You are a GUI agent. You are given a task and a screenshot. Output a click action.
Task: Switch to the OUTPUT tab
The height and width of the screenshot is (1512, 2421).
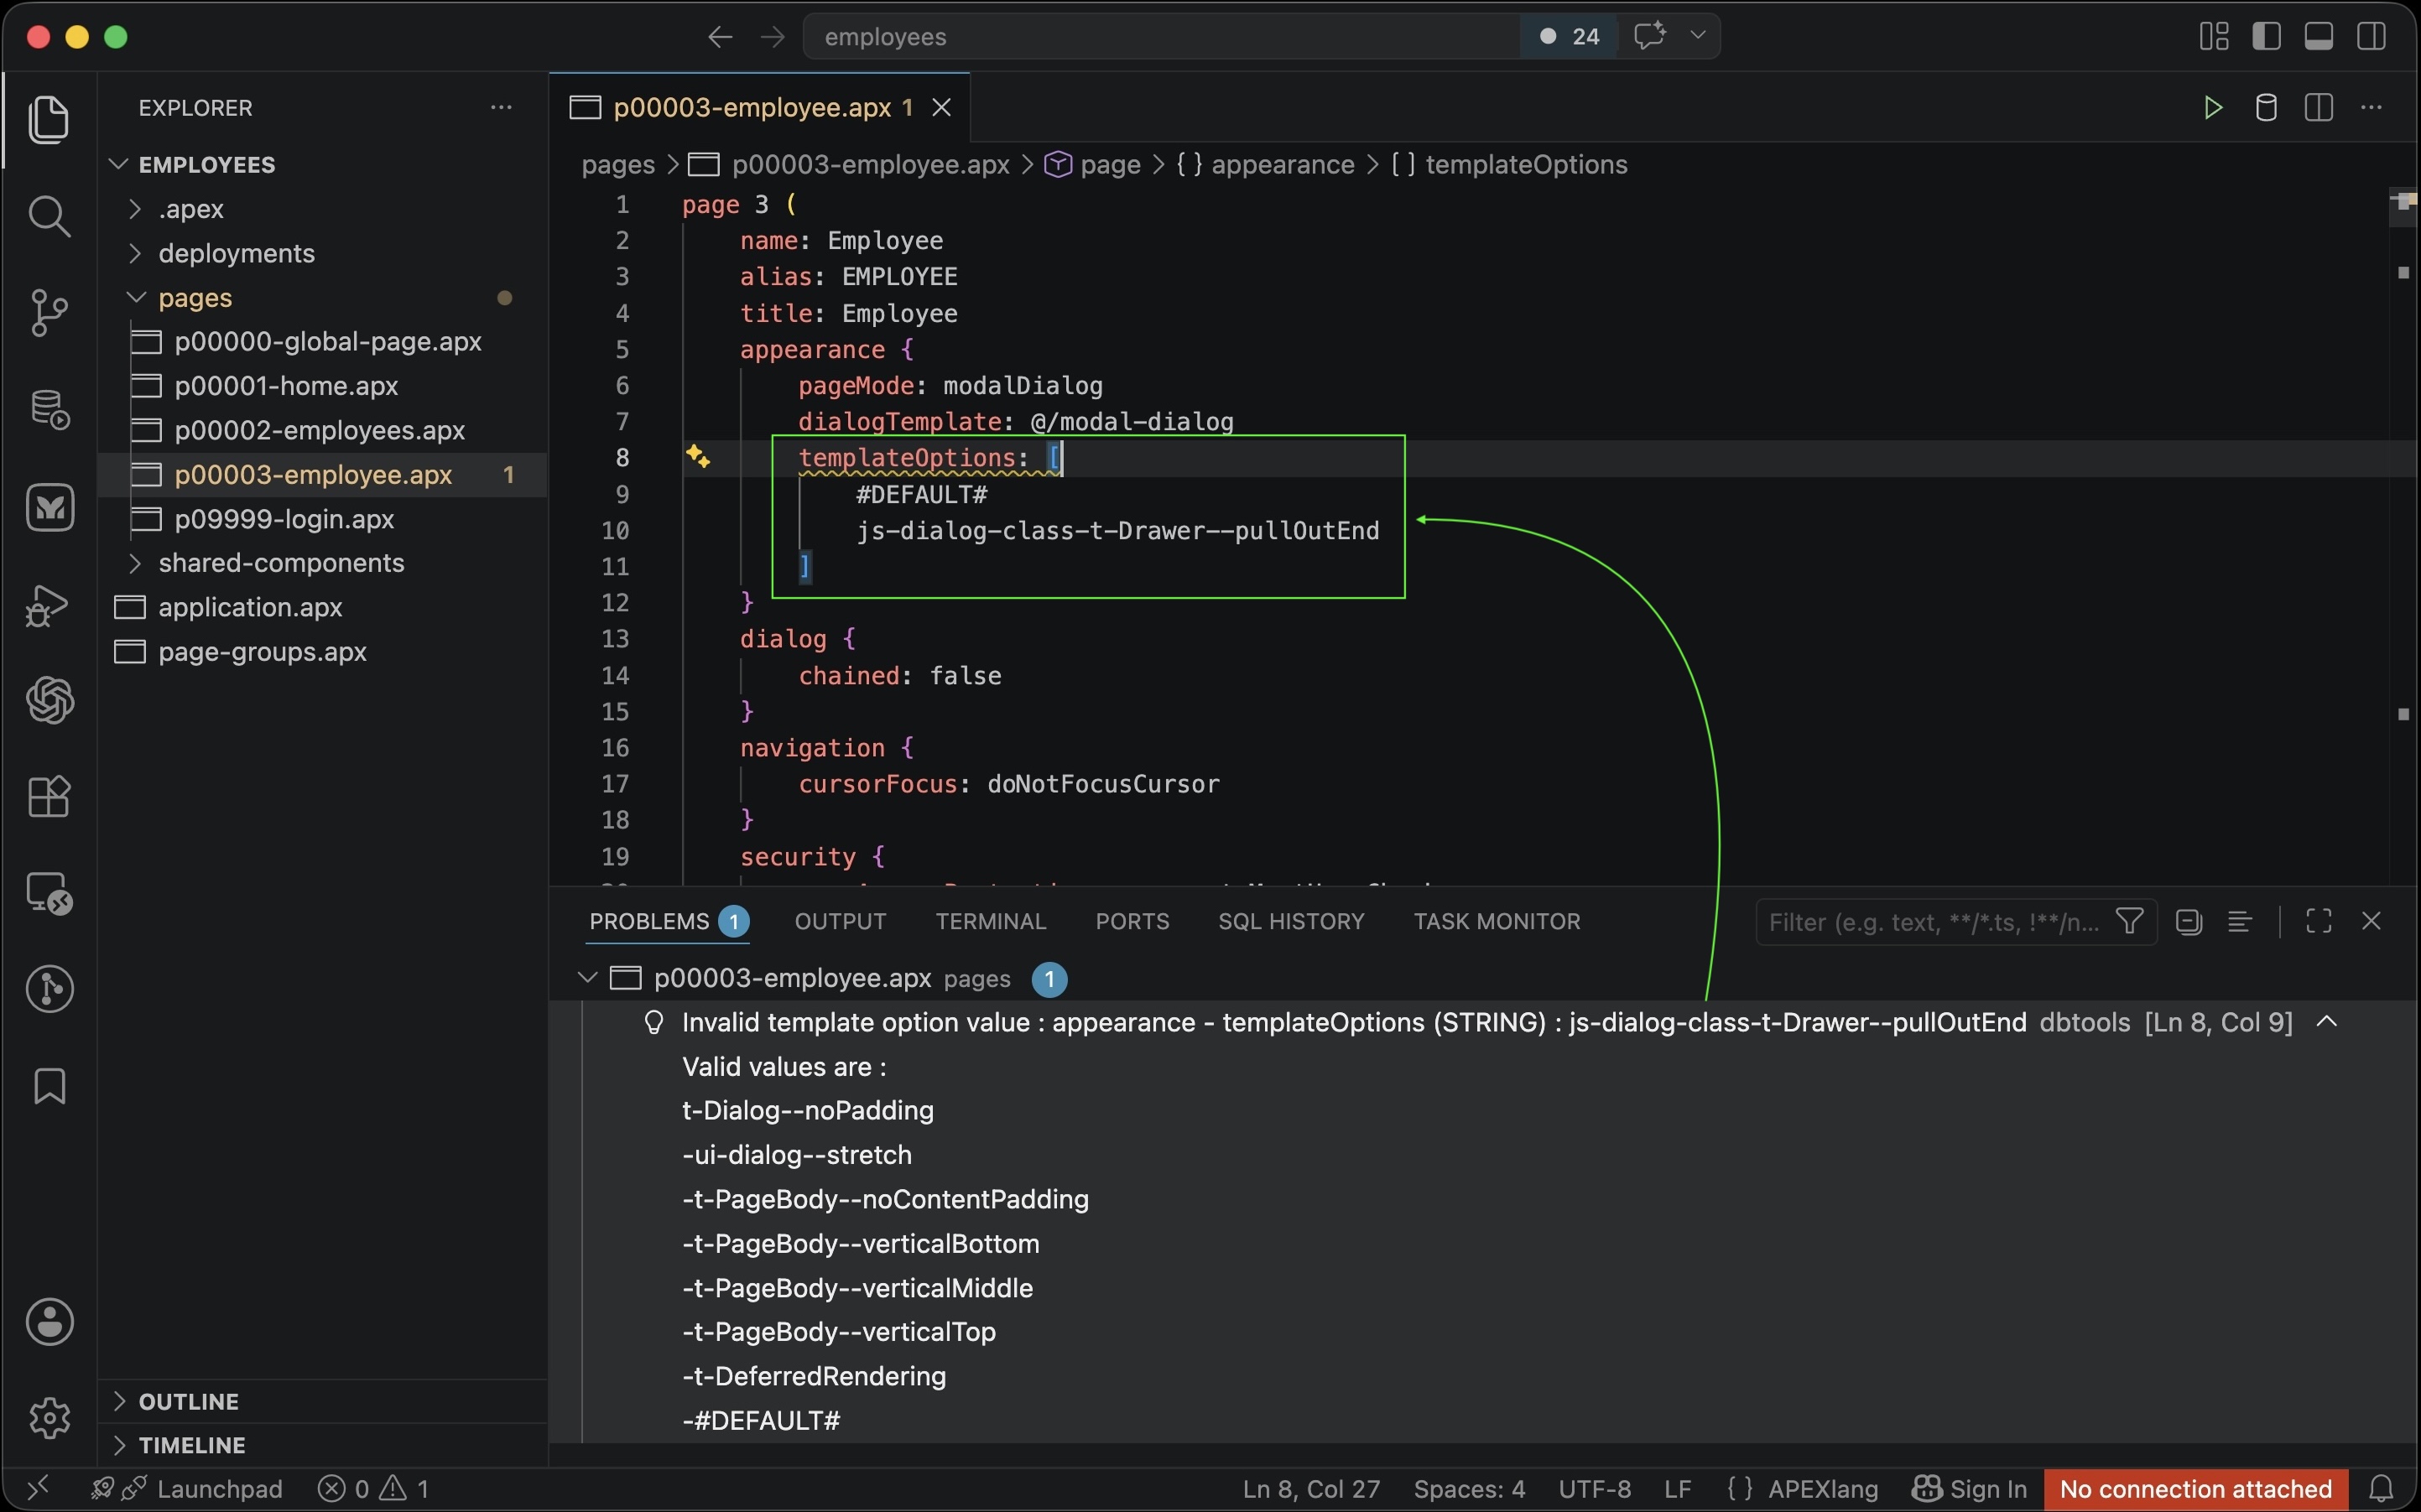pos(840,922)
